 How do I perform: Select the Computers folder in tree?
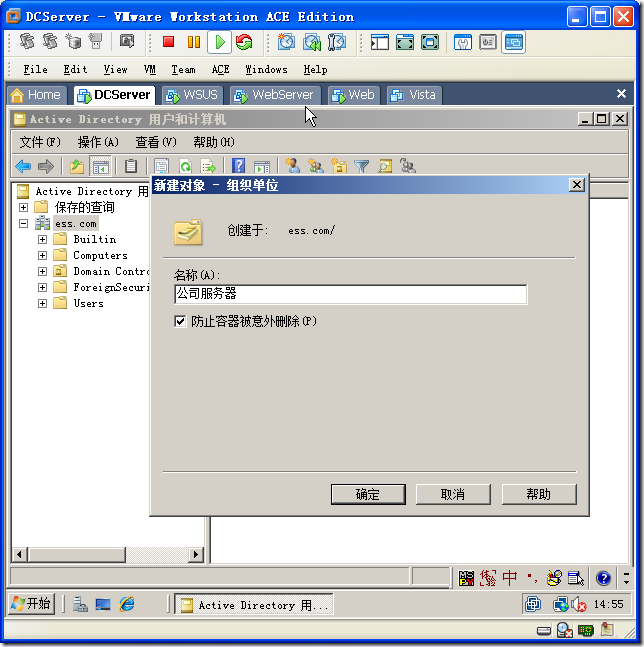coord(100,255)
